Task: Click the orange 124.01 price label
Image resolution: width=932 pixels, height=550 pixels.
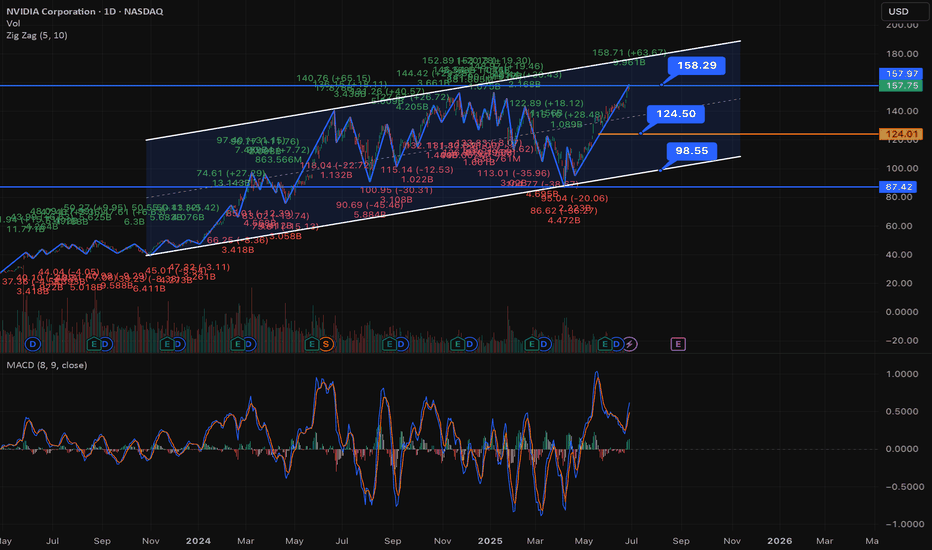Action: tap(901, 134)
